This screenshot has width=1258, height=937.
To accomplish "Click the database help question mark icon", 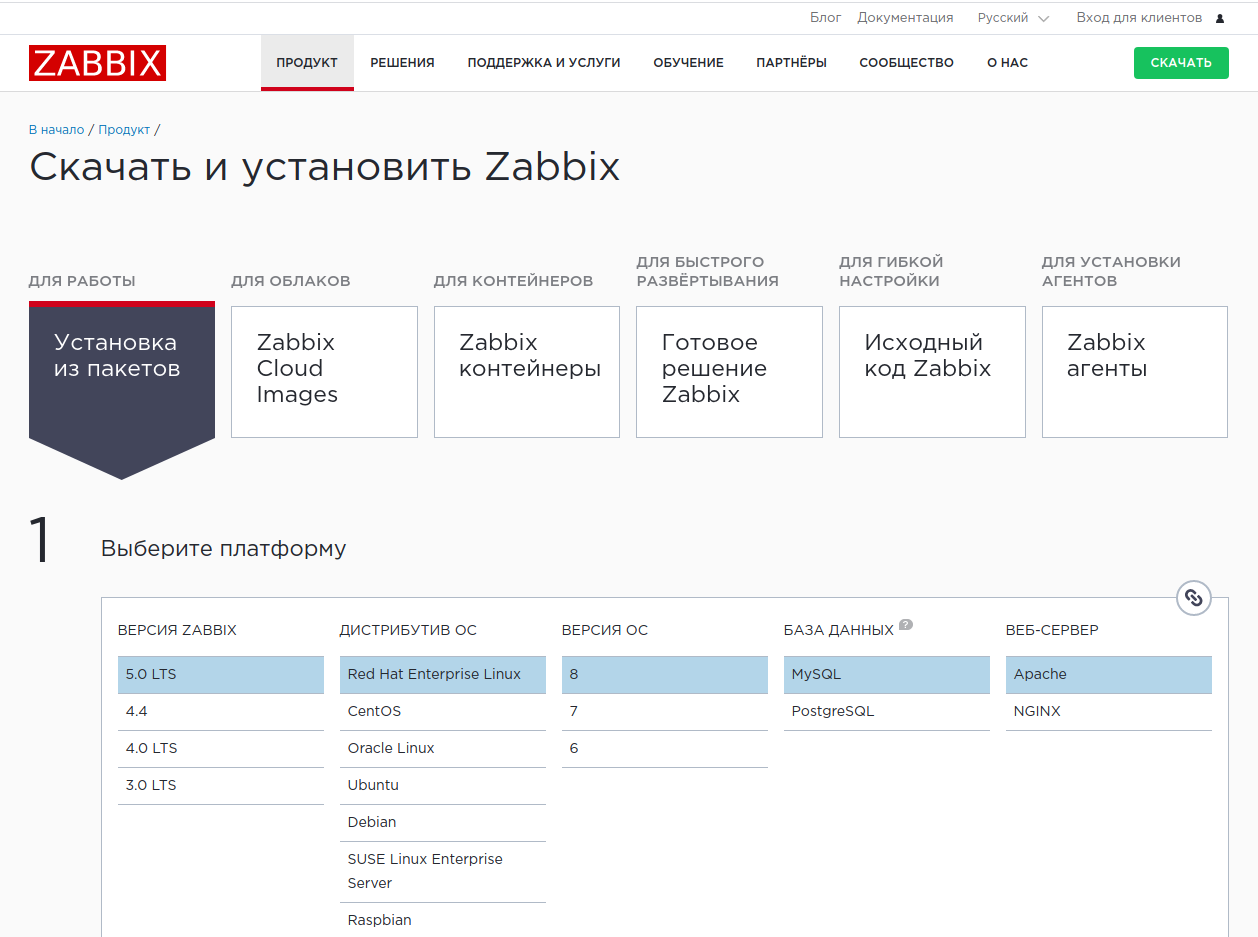I will click(906, 625).
